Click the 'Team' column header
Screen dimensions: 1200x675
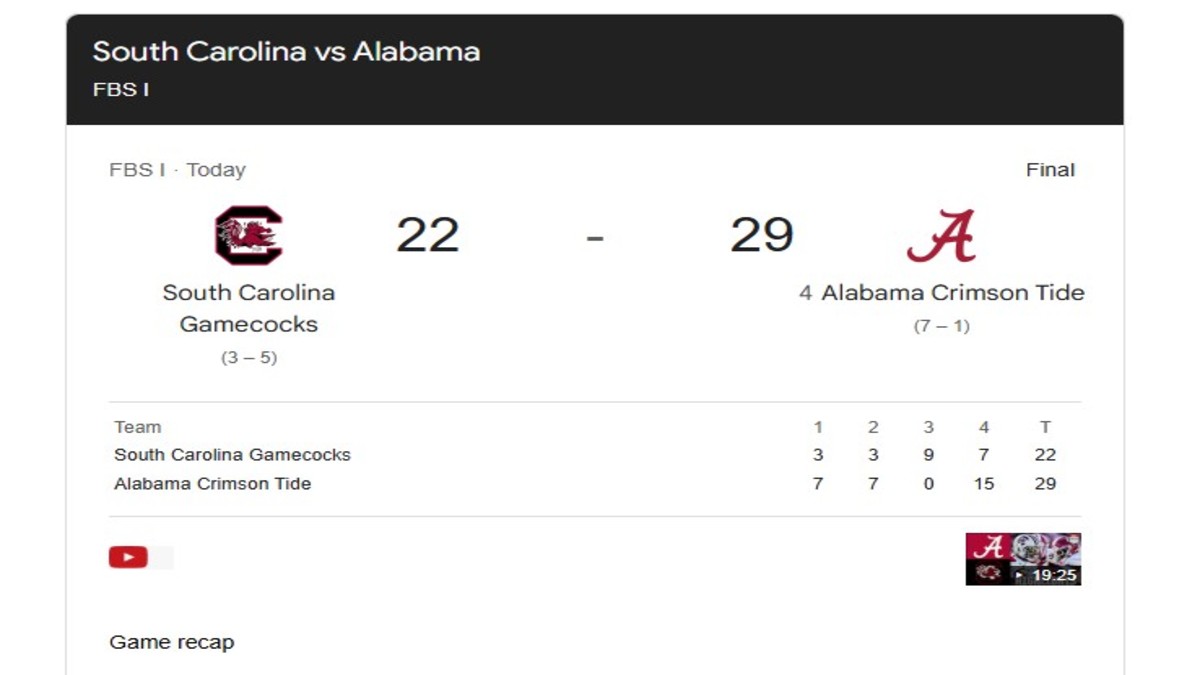click(137, 427)
